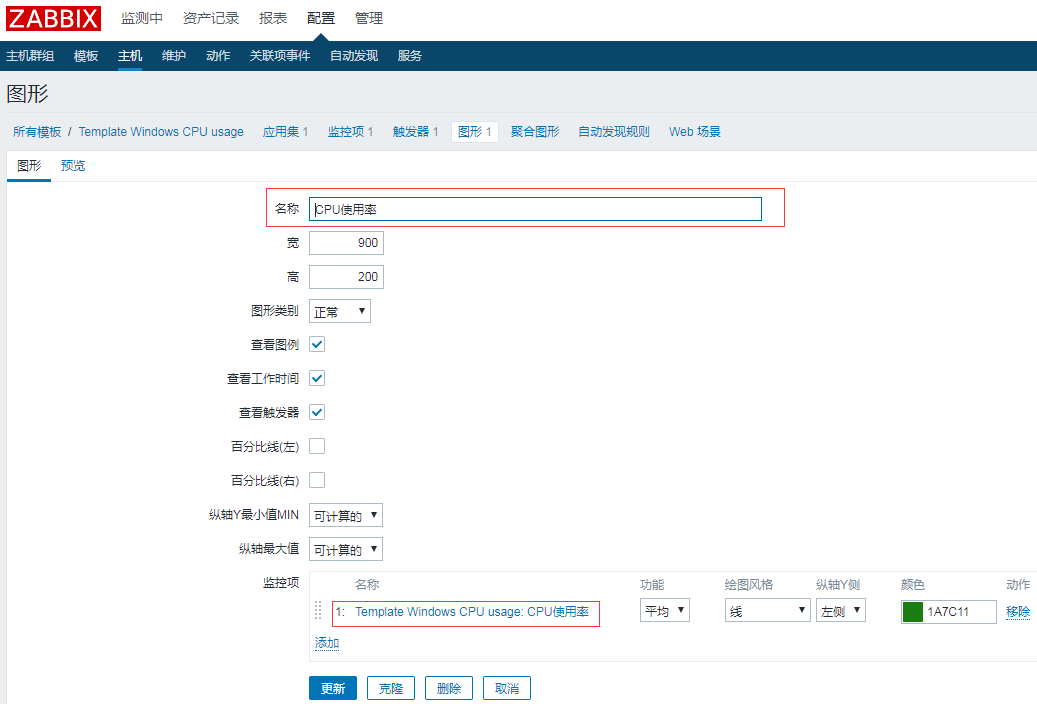1037x704 pixels.
Task: Open the 管理 top menu
Action: (368, 18)
